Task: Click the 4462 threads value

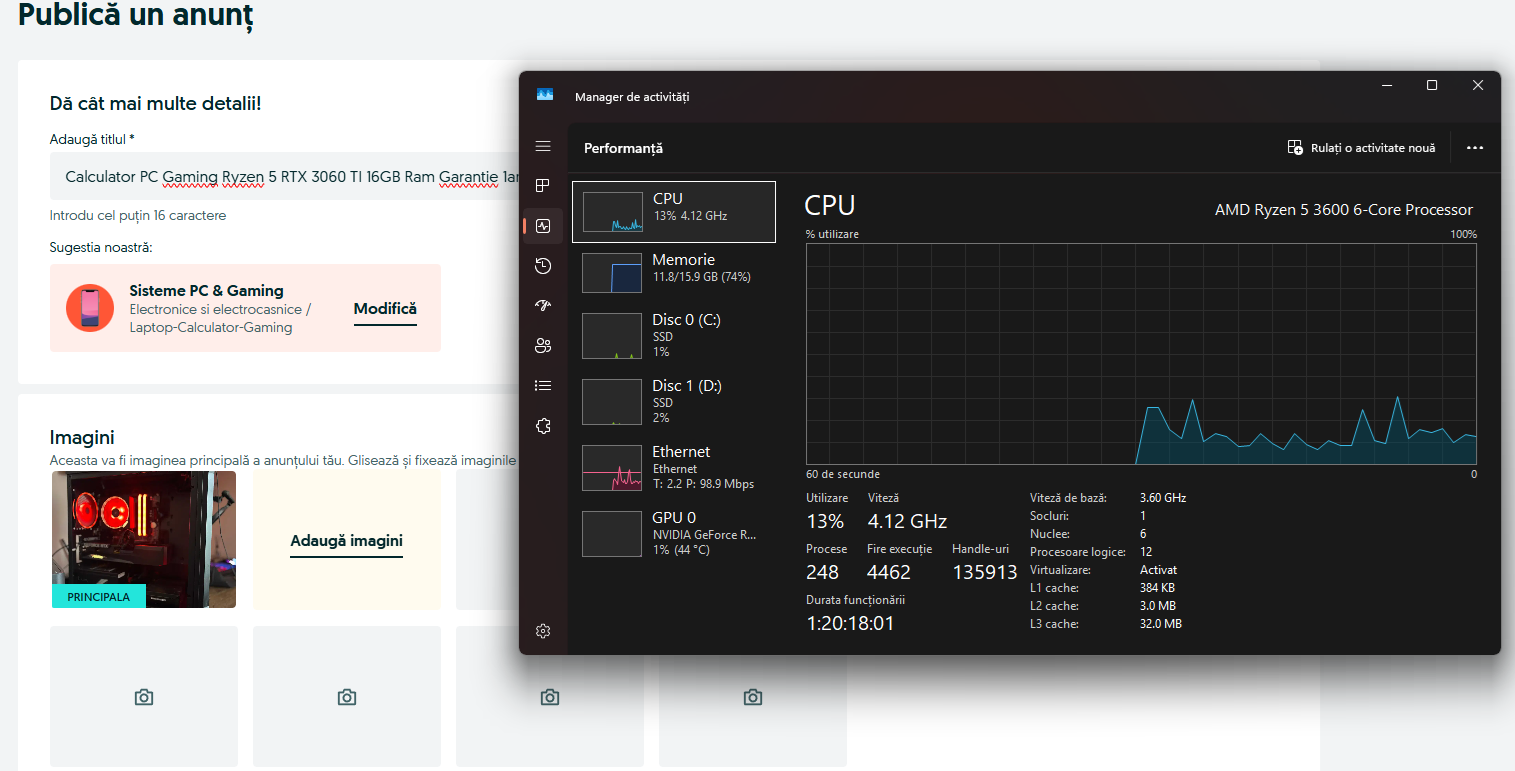Action: point(889,572)
